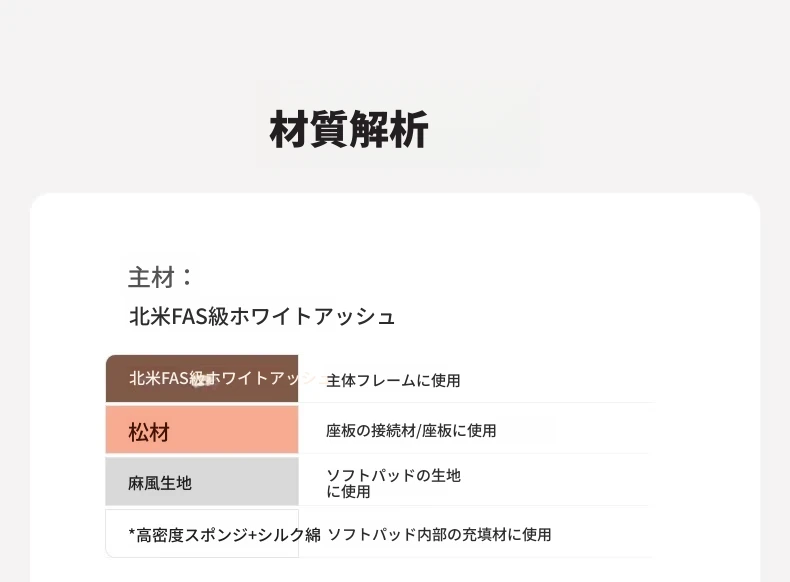Click the 座板の接続材/座板に使用 description

tap(411, 431)
